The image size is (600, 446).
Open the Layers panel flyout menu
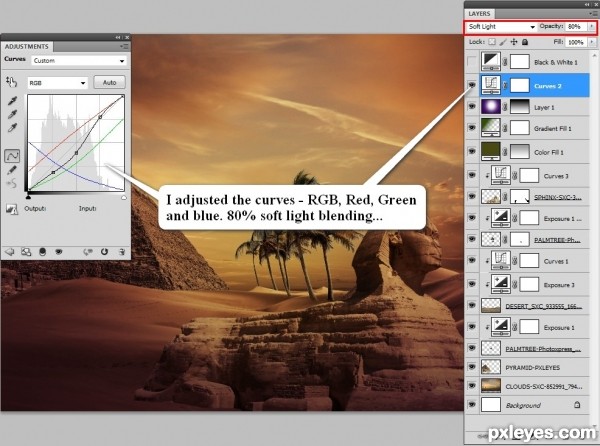[593, 13]
